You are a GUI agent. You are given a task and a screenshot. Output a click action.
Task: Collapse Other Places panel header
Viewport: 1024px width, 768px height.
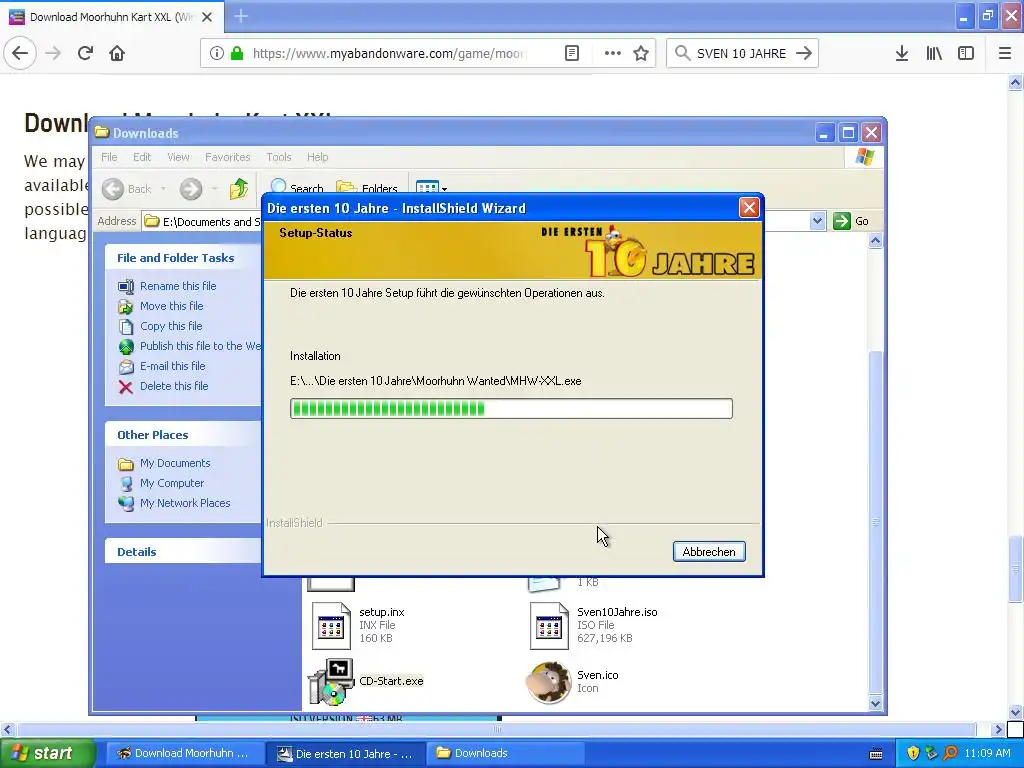(183, 435)
